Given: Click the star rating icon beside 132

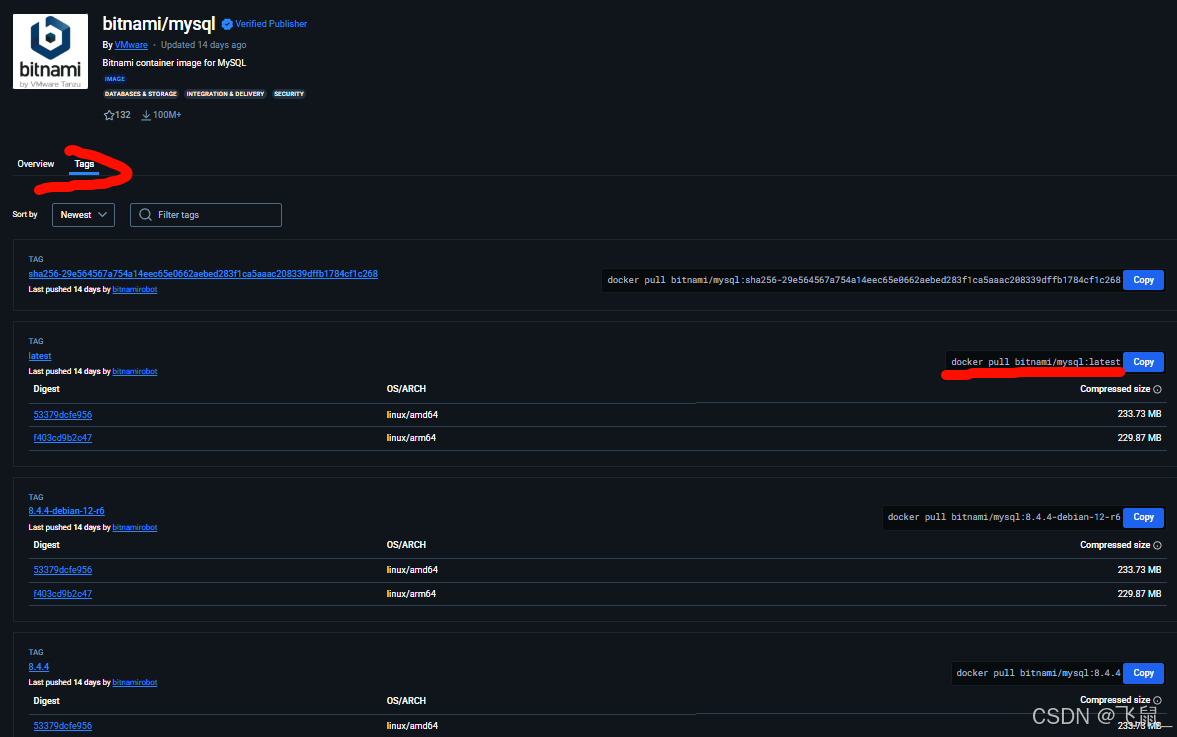Looking at the screenshot, I should 109,115.
